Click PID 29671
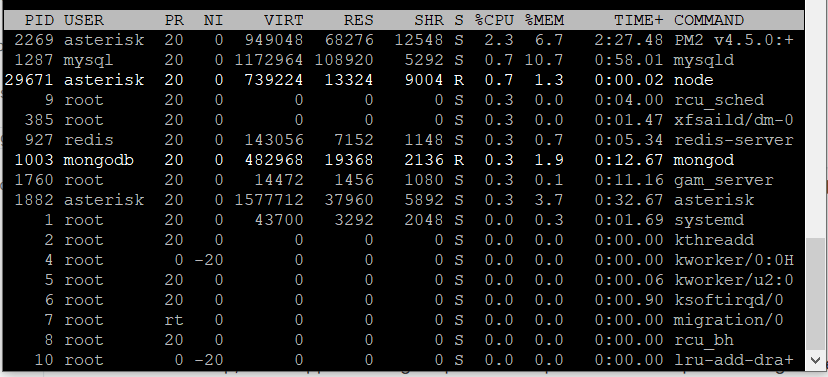The width and height of the screenshot is (828, 377). click(29, 80)
